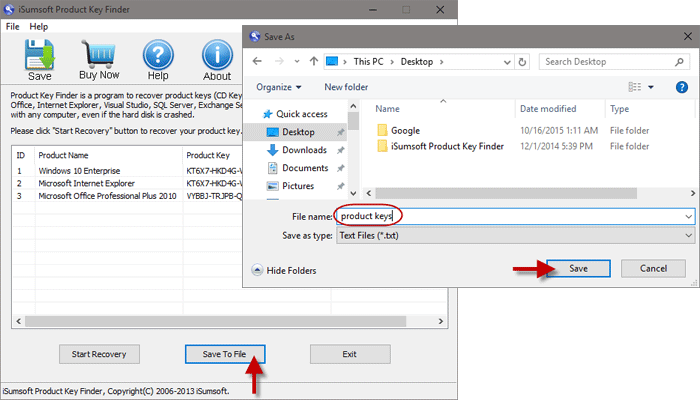The width and height of the screenshot is (700, 400).
Task: Click the Google folder icon
Action: tap(382, 130)
